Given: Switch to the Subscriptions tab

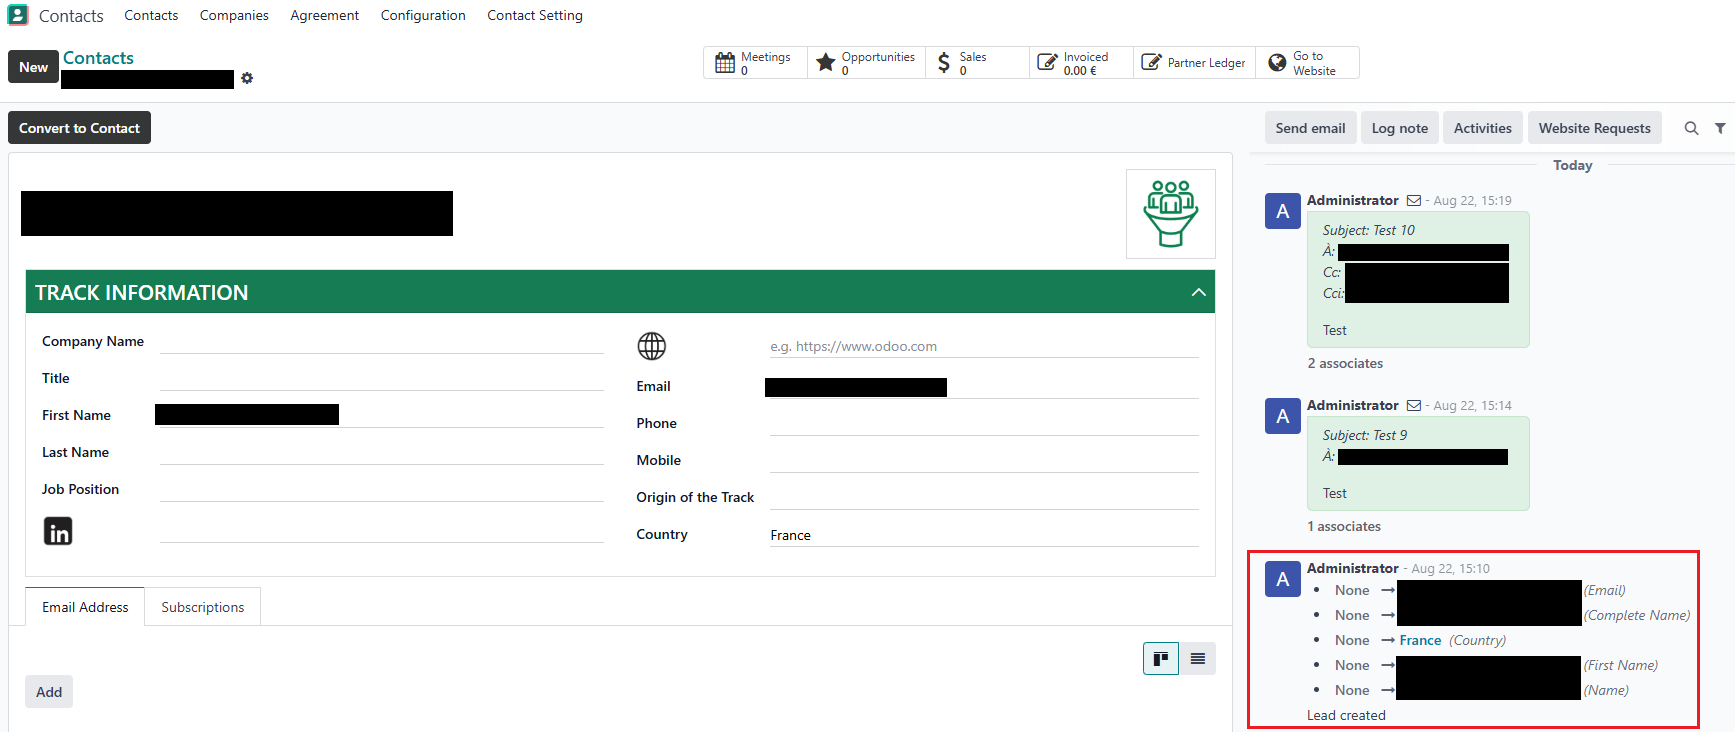Looking at the screenshot, I should click(202, 607).
